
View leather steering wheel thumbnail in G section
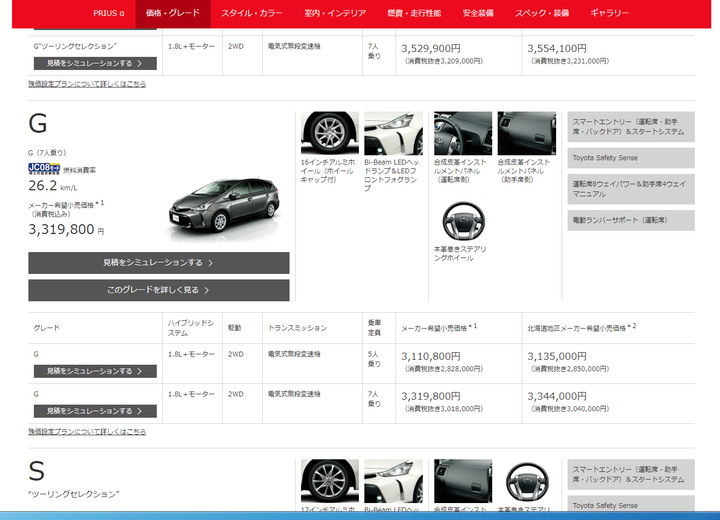coord(463,221)
